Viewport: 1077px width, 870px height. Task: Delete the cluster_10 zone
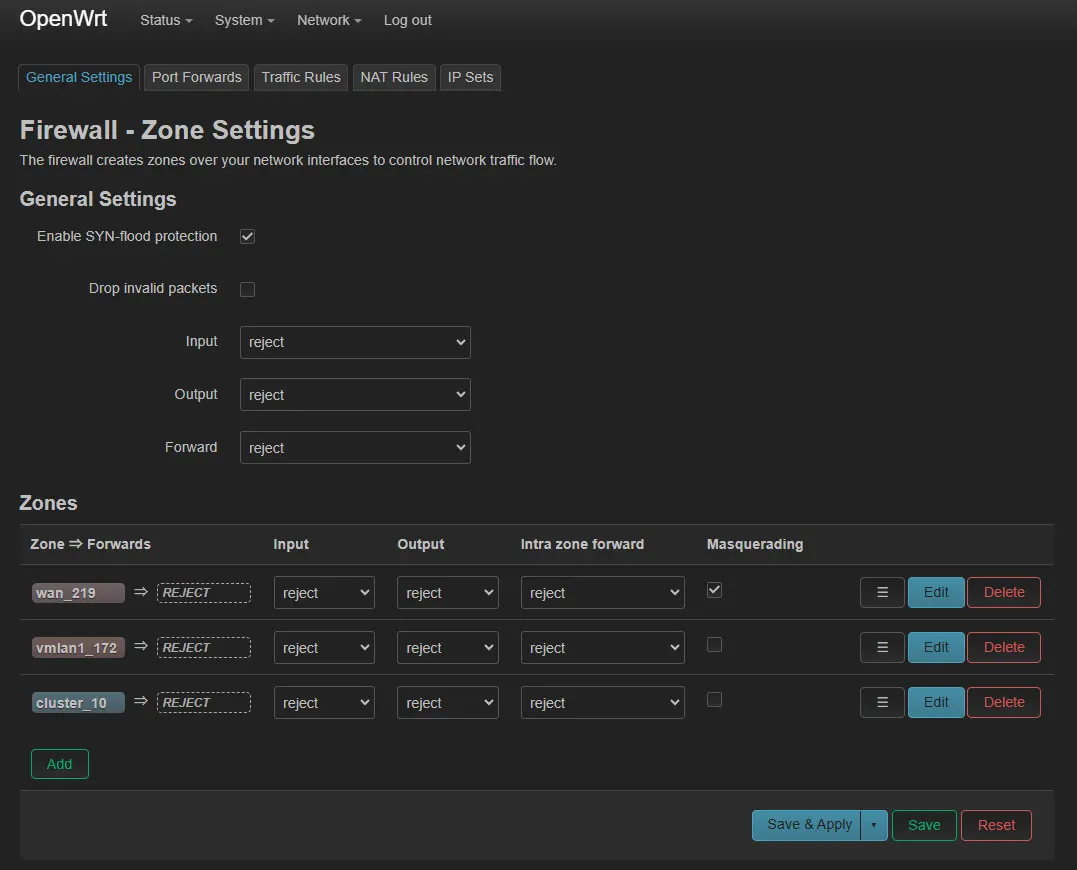coord(1004,702)
